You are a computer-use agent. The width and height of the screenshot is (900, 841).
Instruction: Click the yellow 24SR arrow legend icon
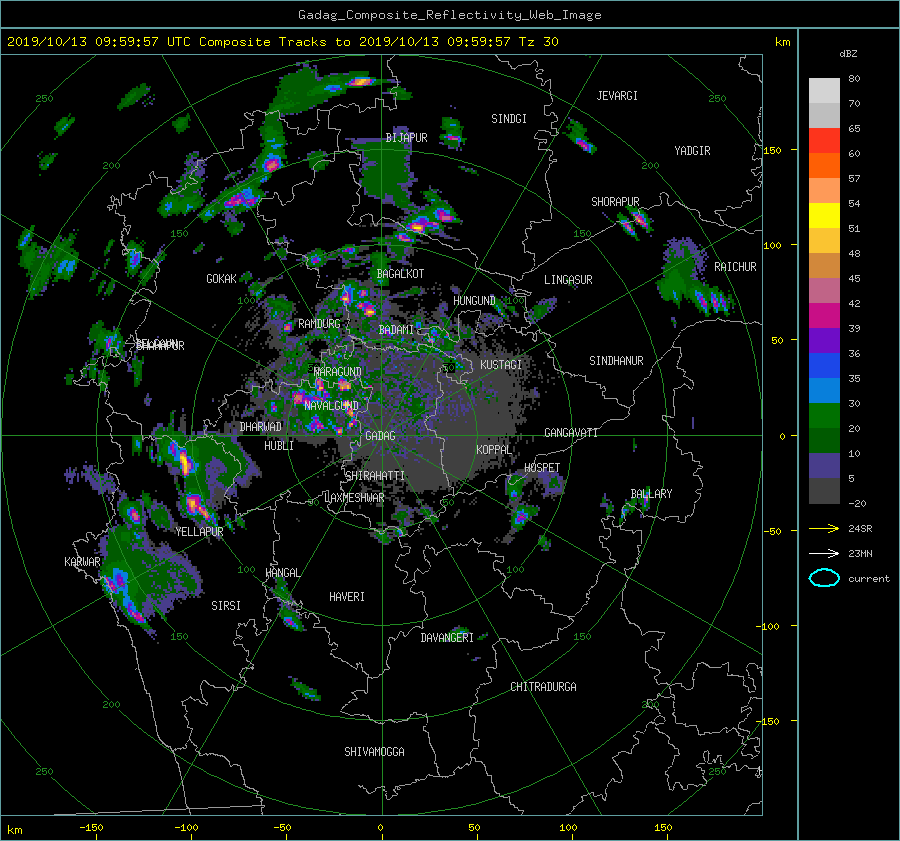(x=824, y=528)
